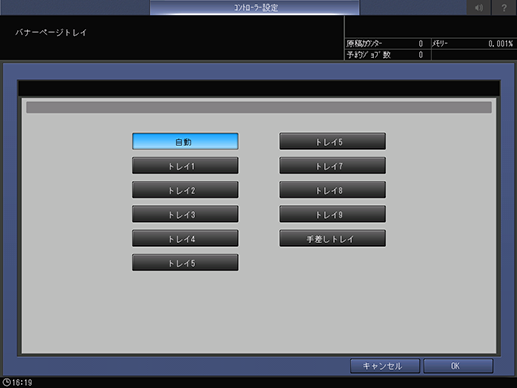Click the 原稿カウンター counter label
Image resolution: width=517 pixels, height=388 pixels.
(364, 44)
